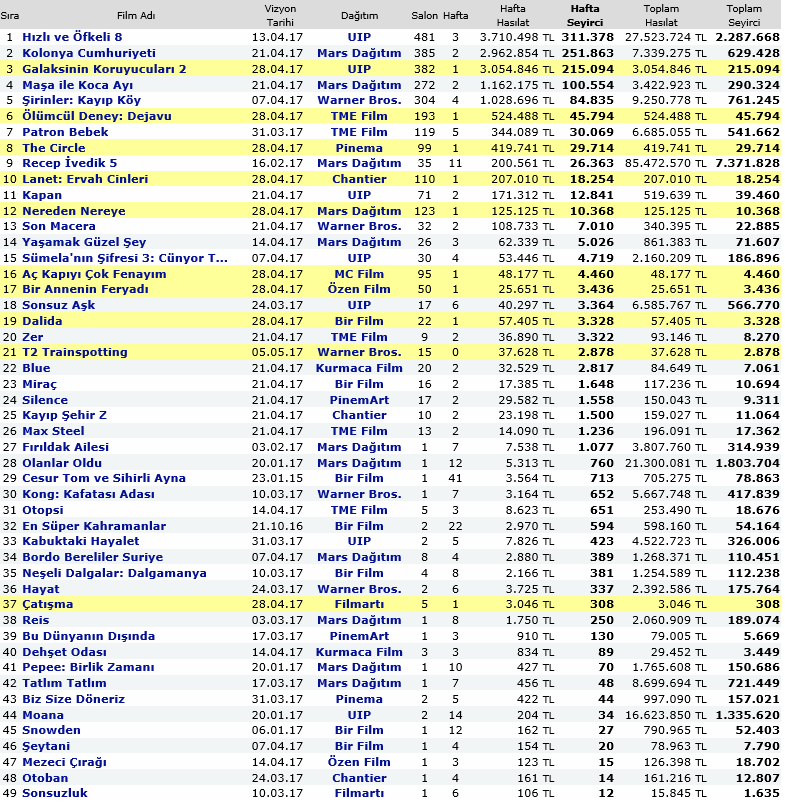Click Maşa ile Koca Ayı title
The height and width of the screenshot is (803, 785).
[78, 85]
